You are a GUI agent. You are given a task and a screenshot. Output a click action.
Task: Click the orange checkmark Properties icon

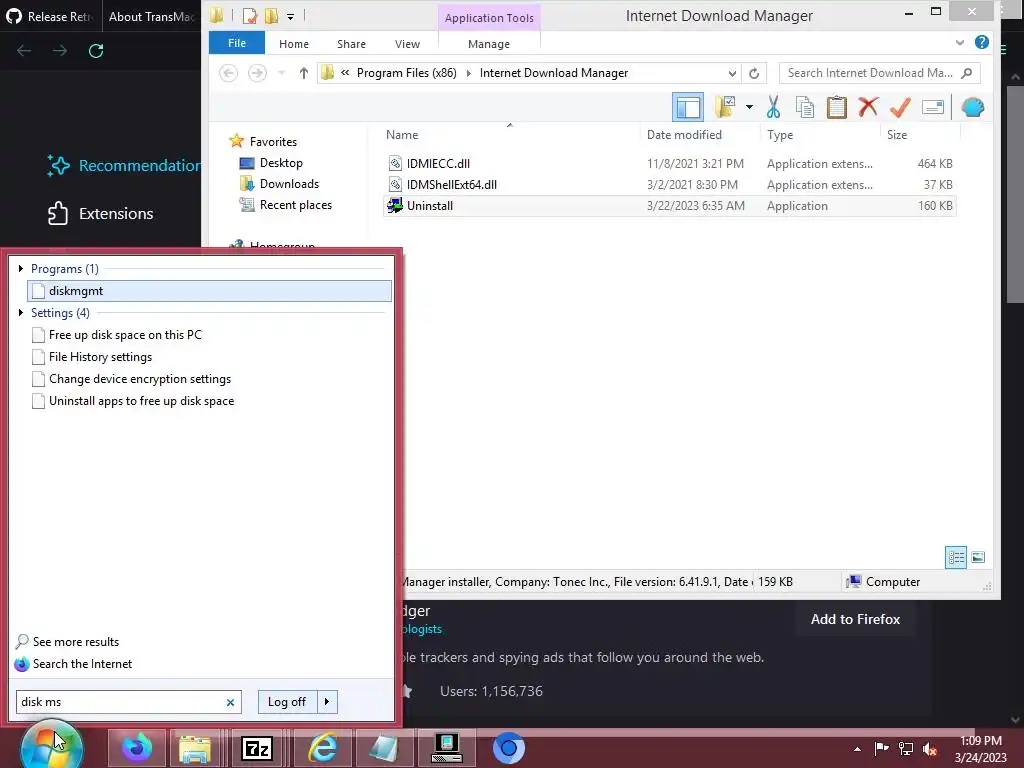pos(900,106)
